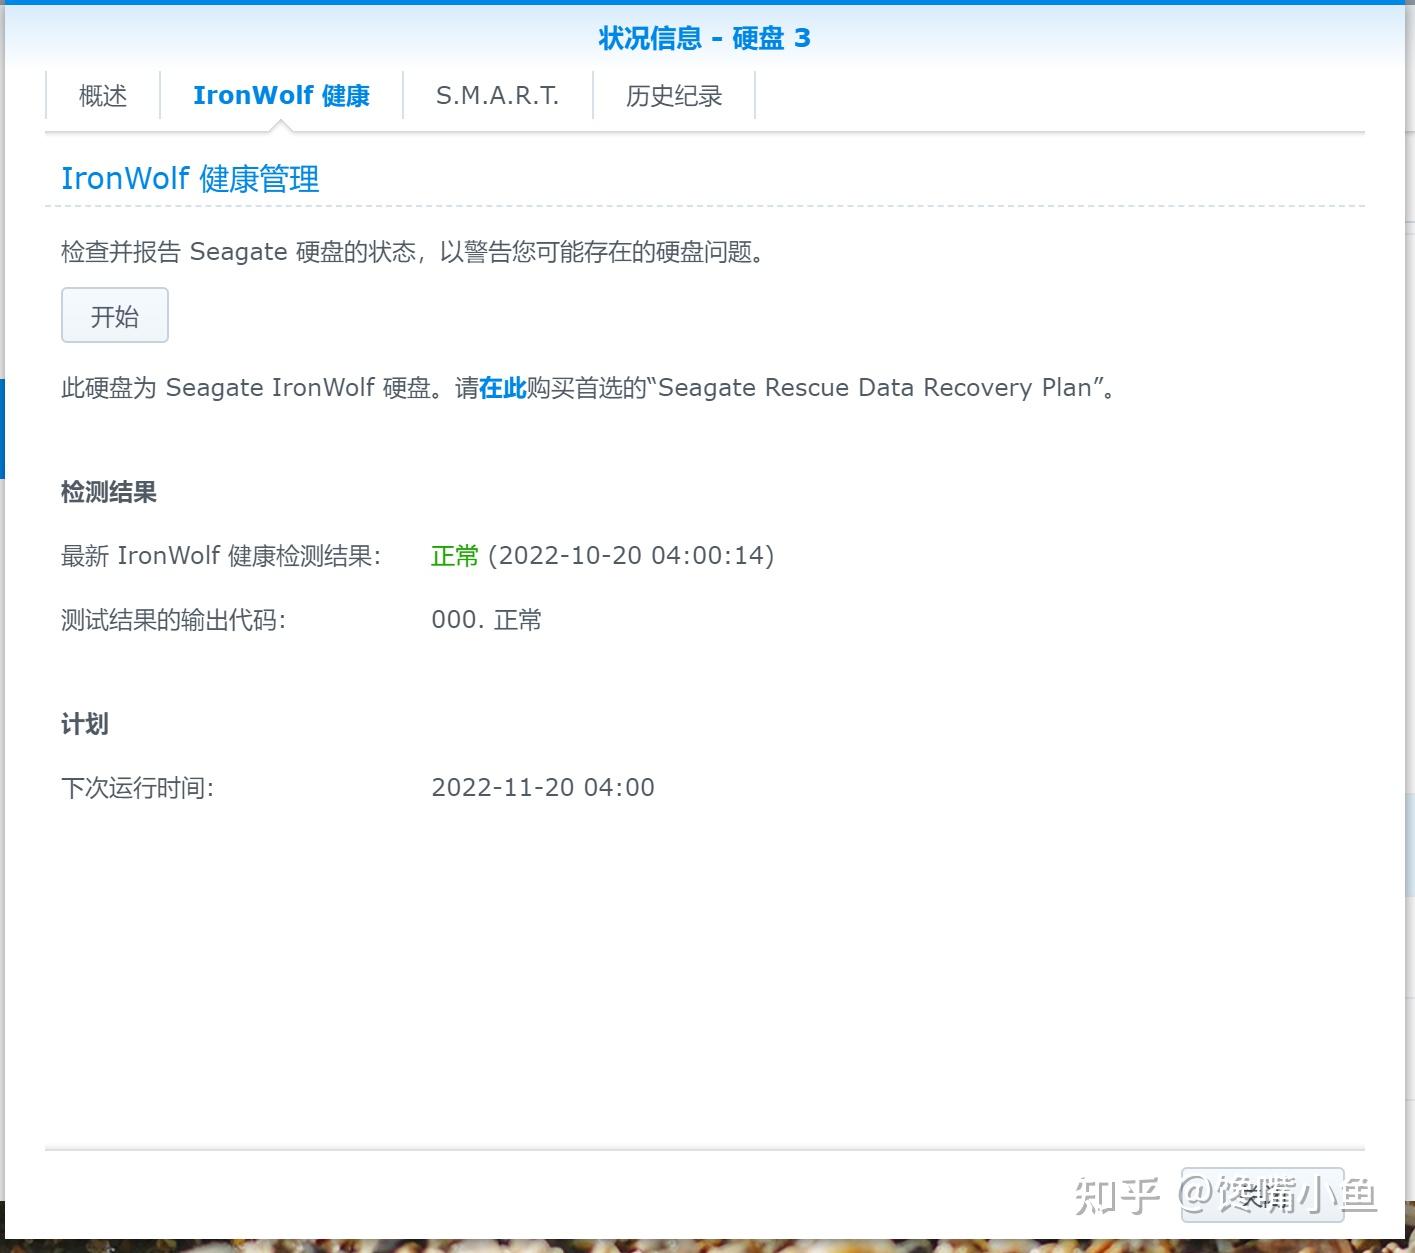
Task: Select the green 正常 health result text
Action: click(x=455, y=556)
